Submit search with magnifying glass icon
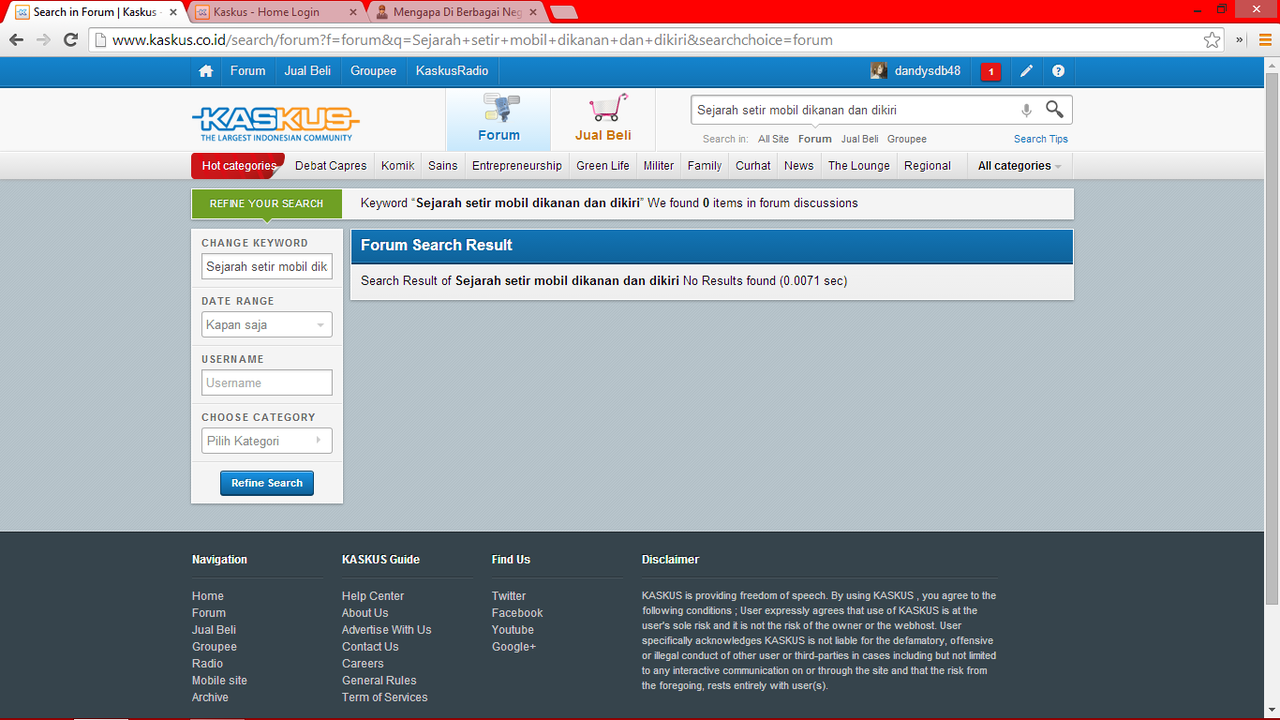Viewport: 1280px width, 720px height. coord(1055,109)
